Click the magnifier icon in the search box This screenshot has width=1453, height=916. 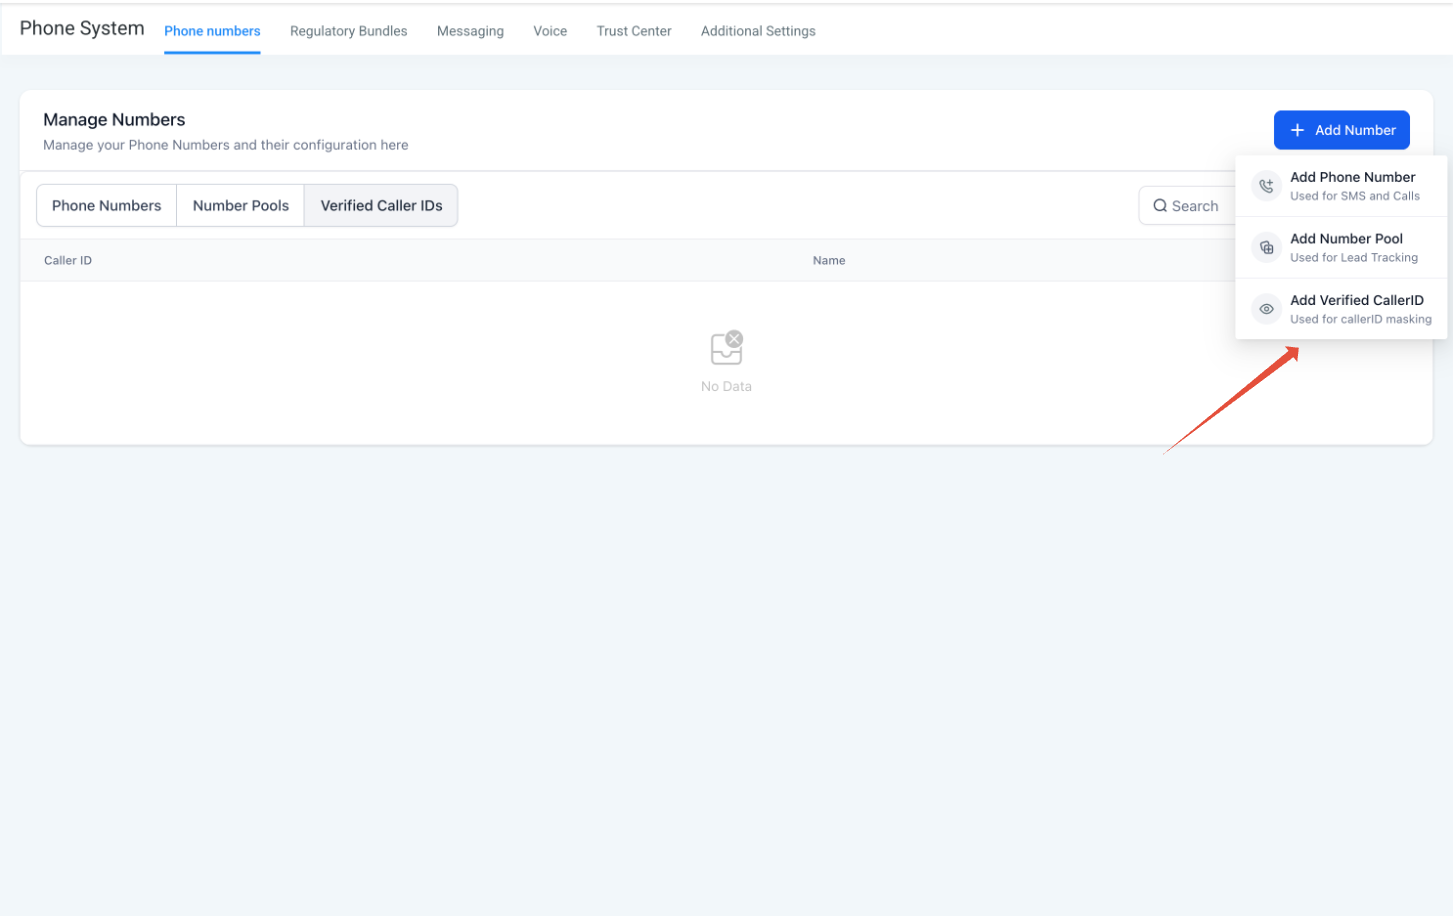coord(1160,206)
